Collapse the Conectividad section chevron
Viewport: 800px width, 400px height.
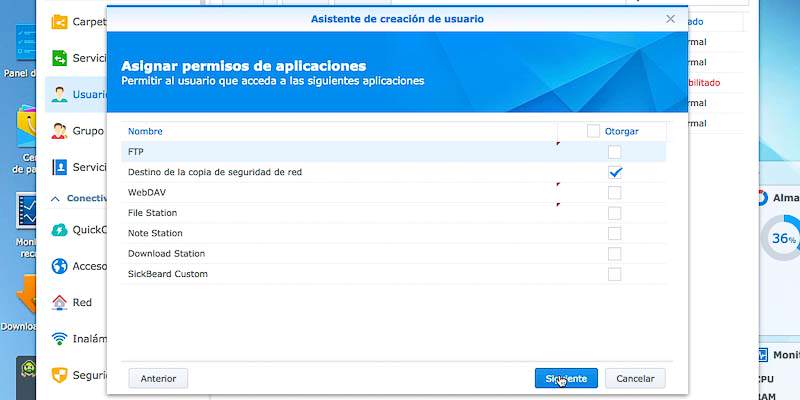click(x=55, y=198)
